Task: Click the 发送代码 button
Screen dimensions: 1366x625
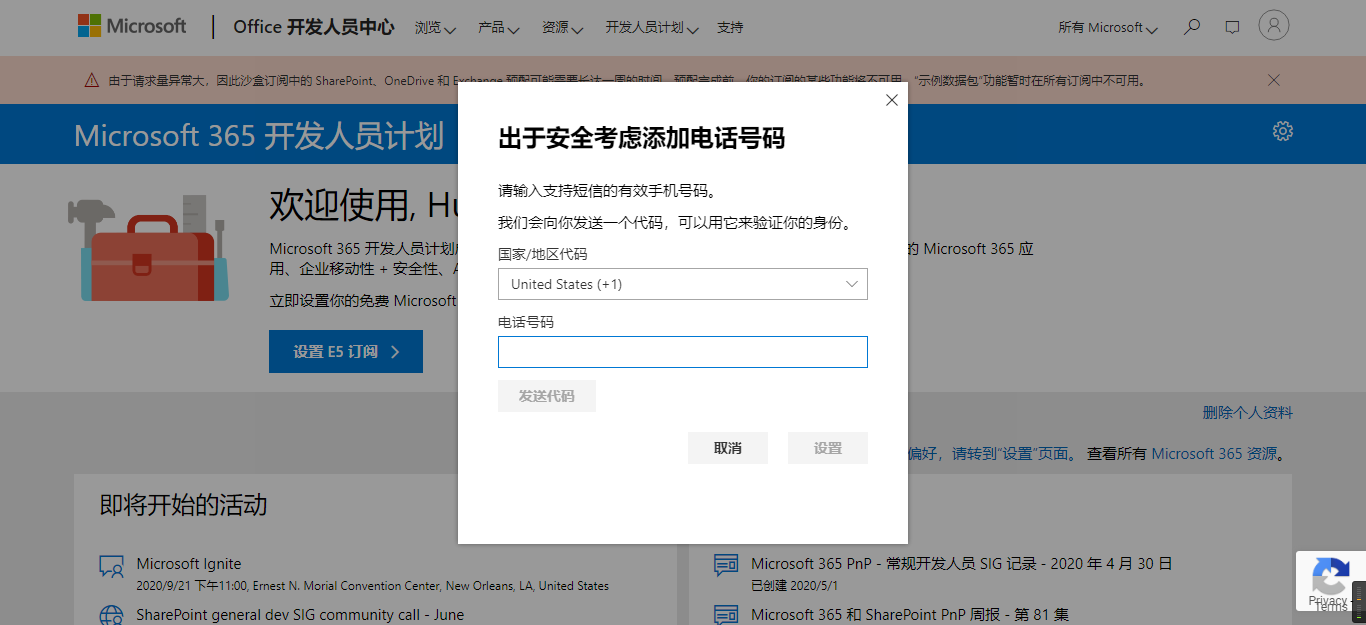Action: click(547, 396)
